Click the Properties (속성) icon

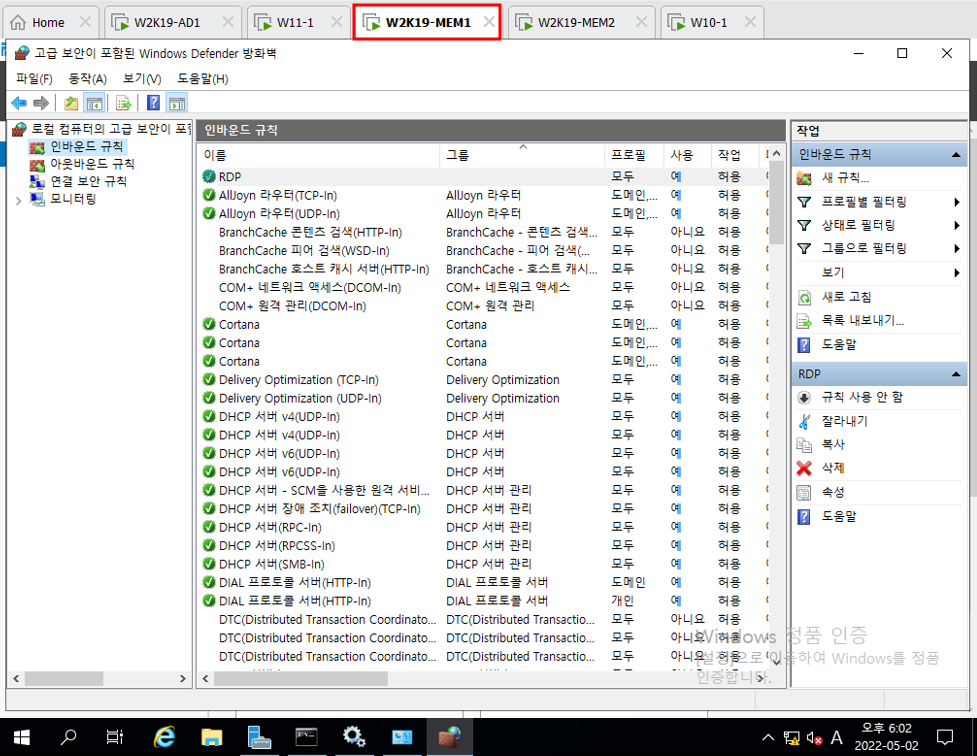(x=804, y=492)
